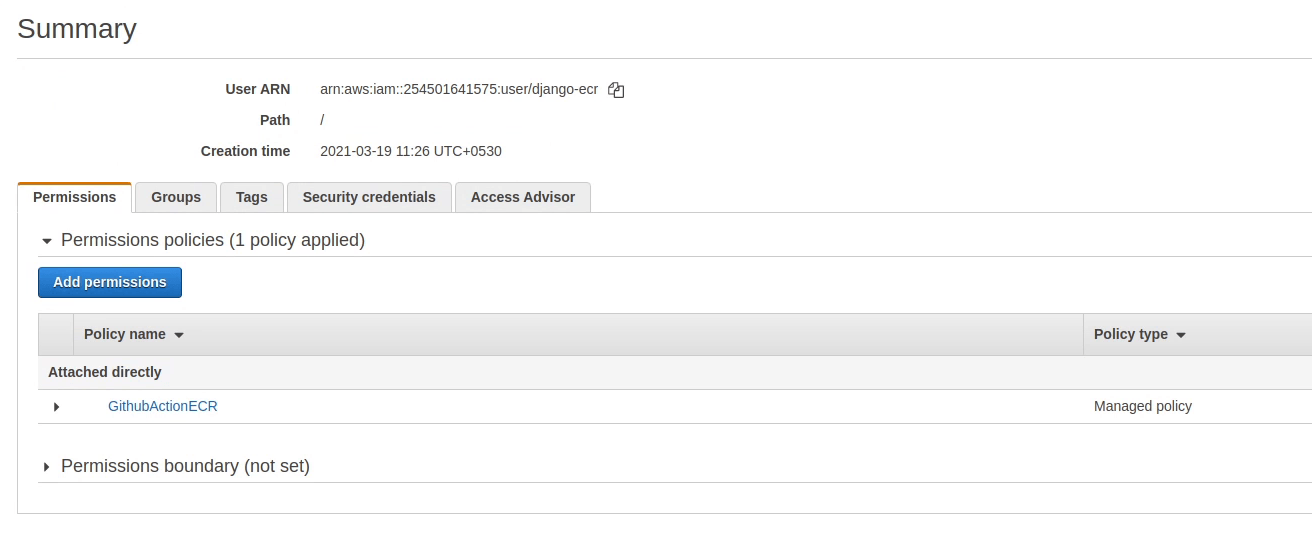
Task: Click the Policy type sort arrow
Action: click(1181, 335)
